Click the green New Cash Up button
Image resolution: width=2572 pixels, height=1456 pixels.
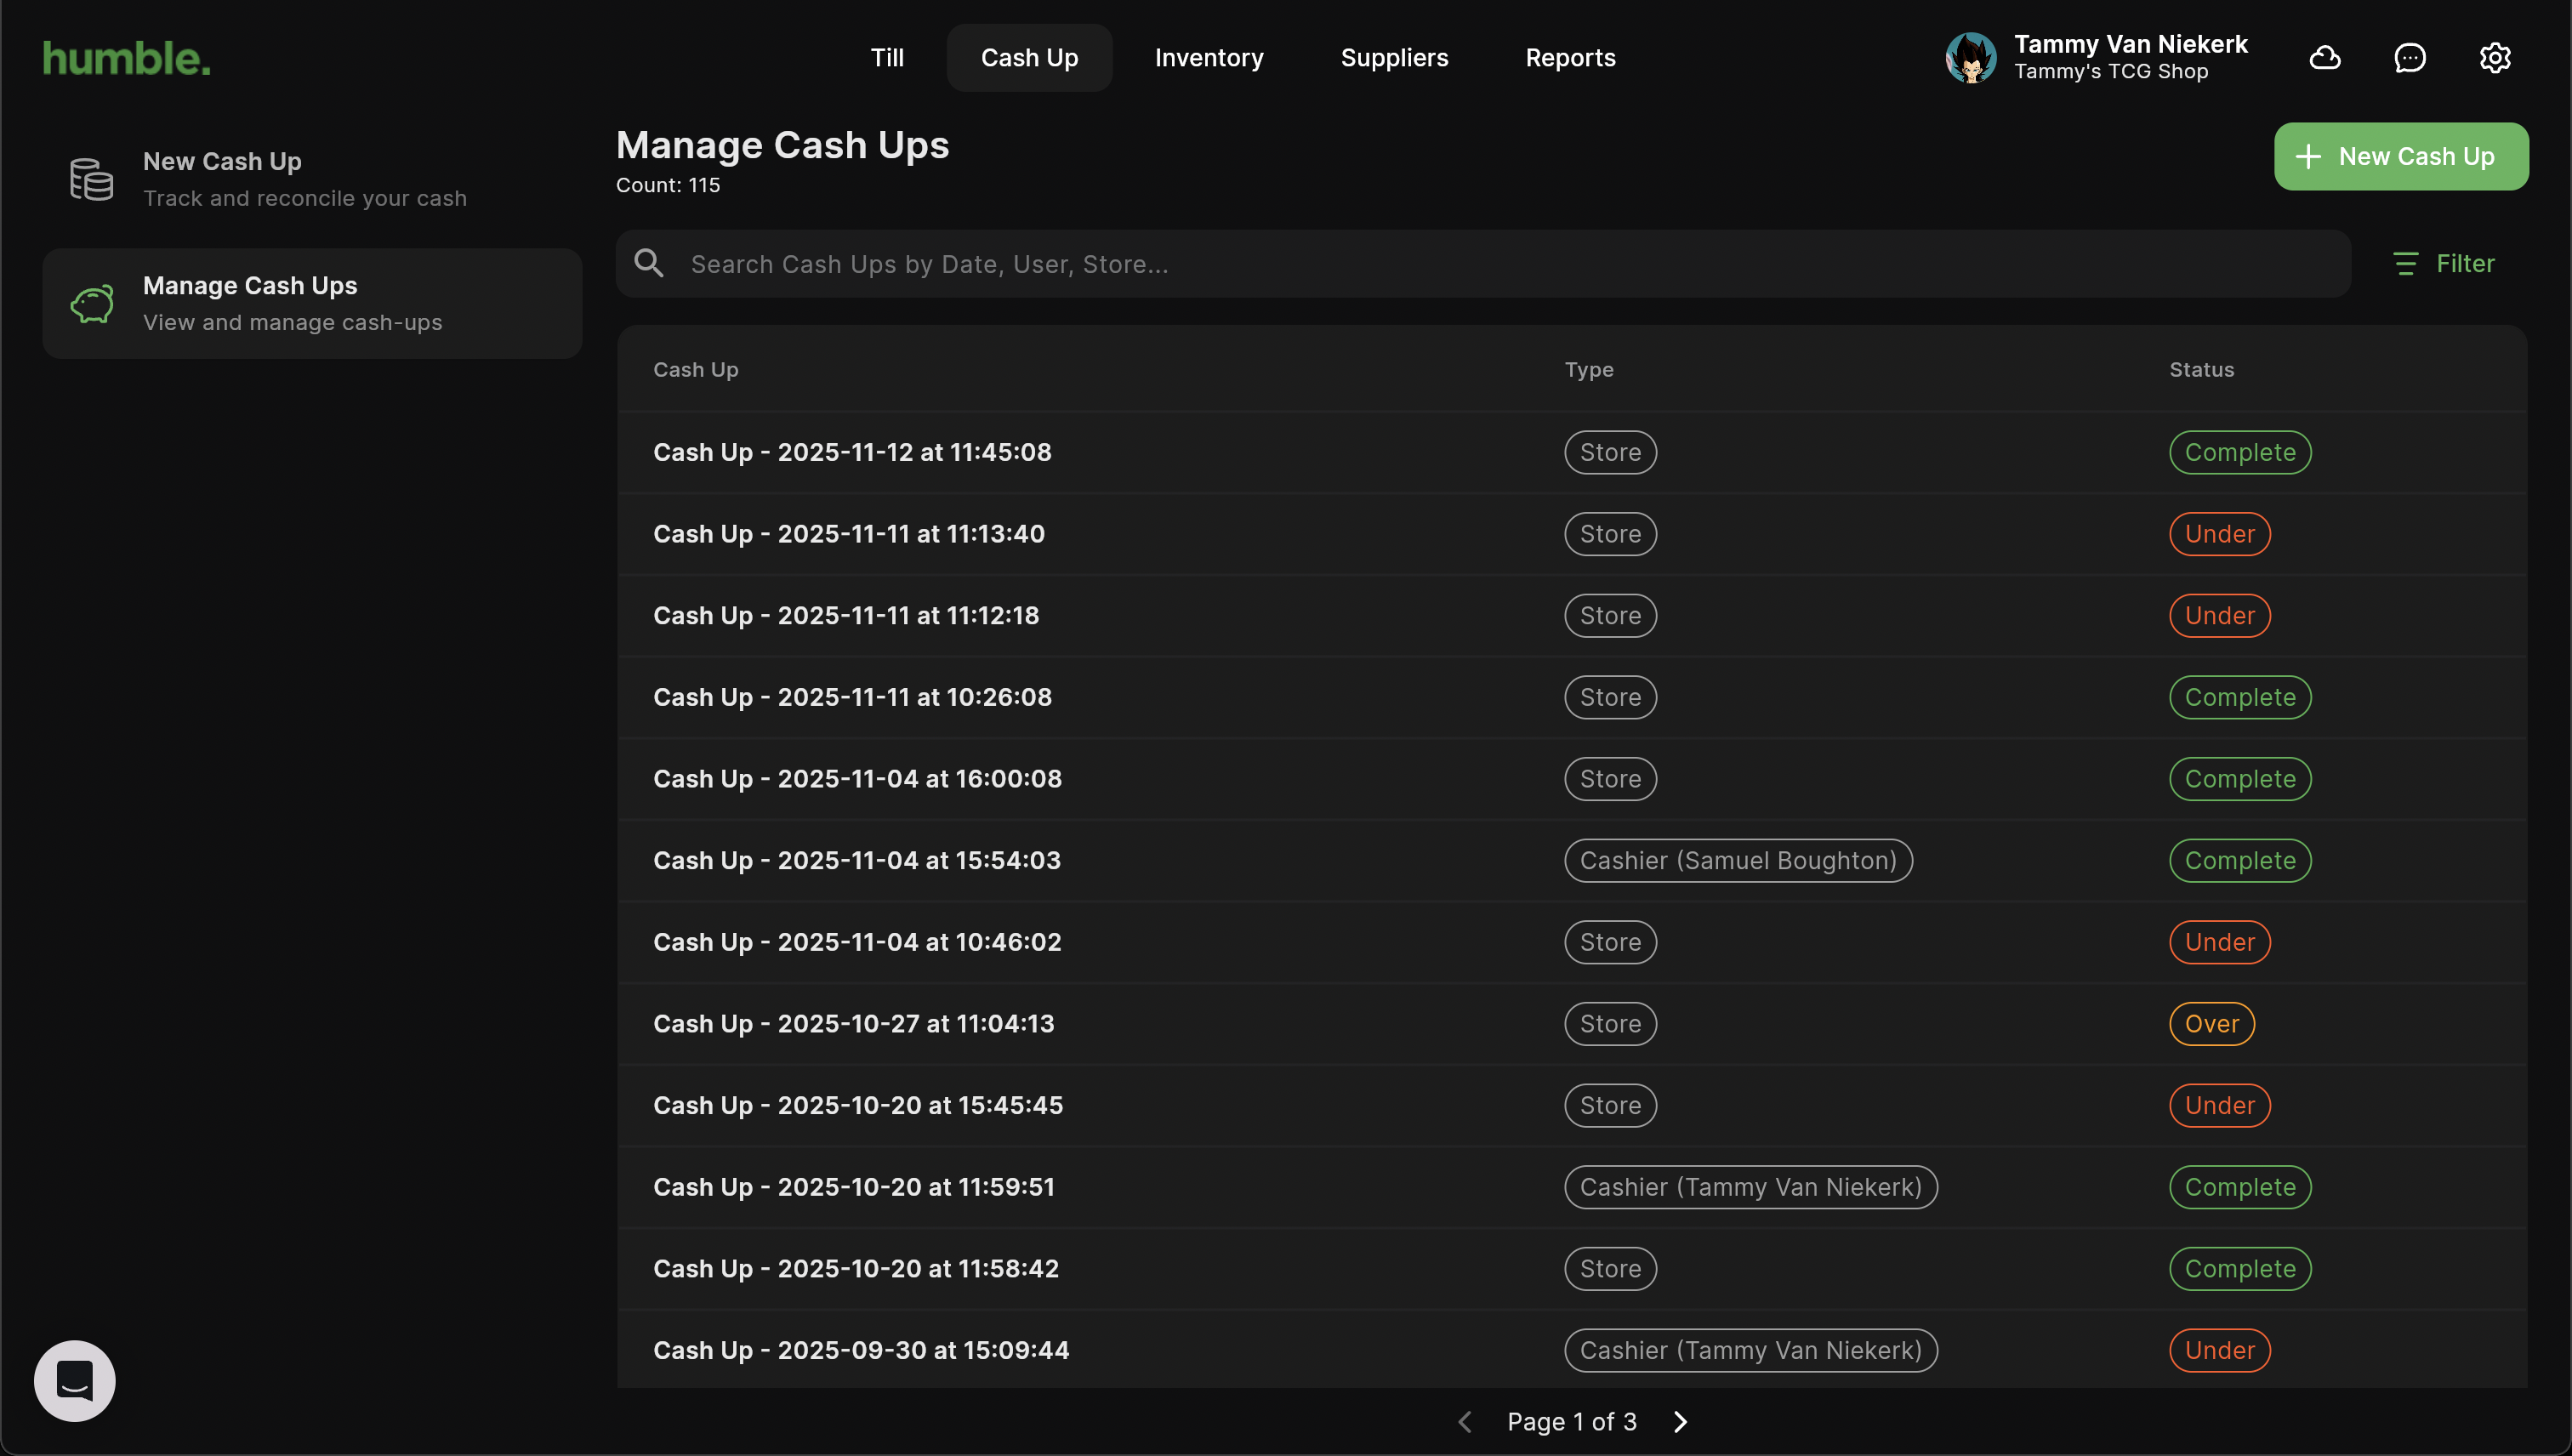2401,157
